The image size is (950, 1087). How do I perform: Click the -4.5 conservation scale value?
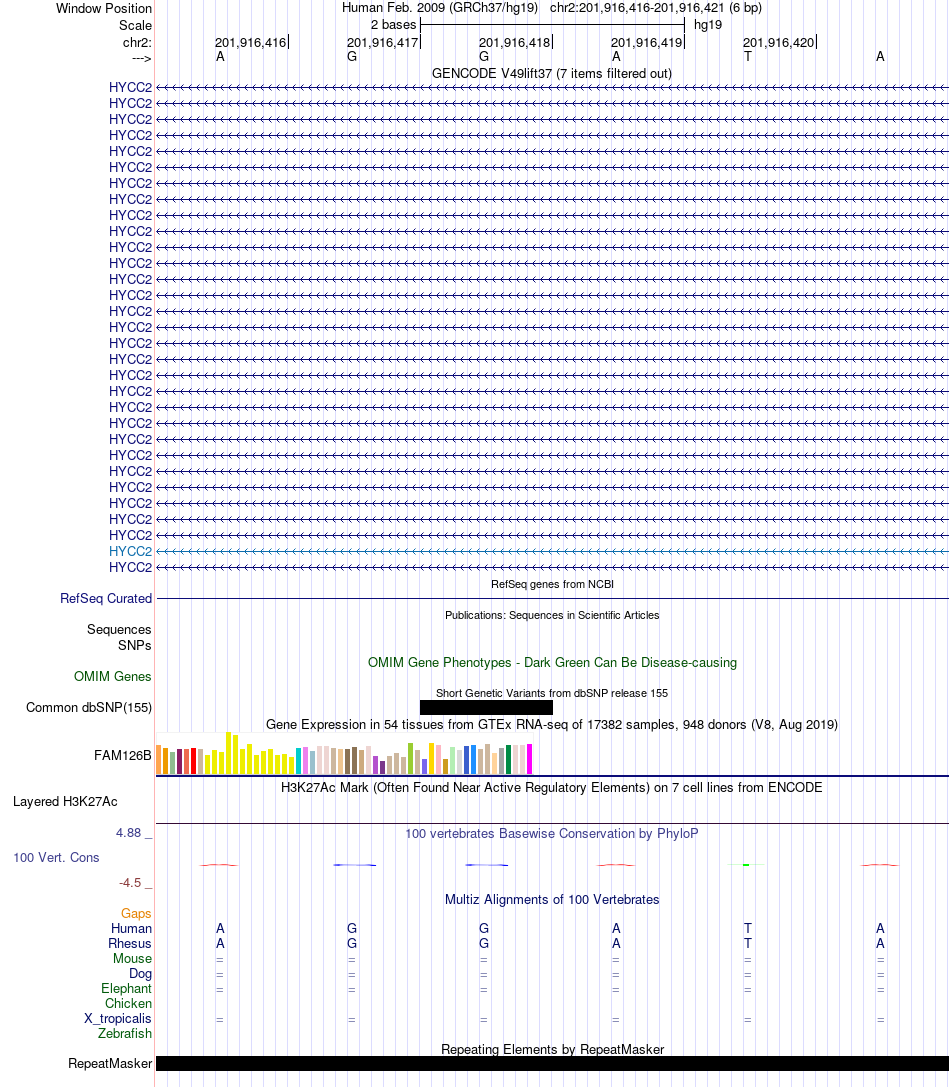(130, 883)
